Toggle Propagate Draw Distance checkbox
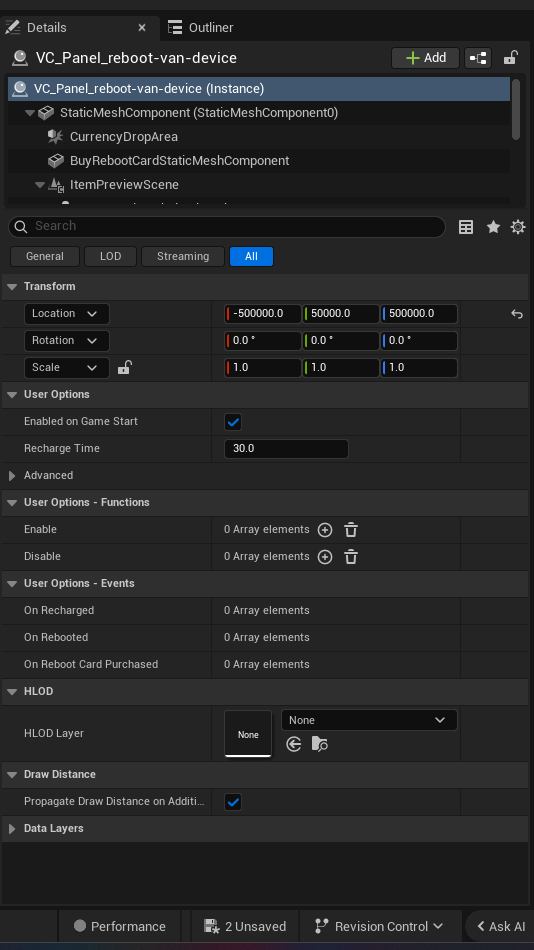This screenshot has width=534, height=950. coord(233,802)
